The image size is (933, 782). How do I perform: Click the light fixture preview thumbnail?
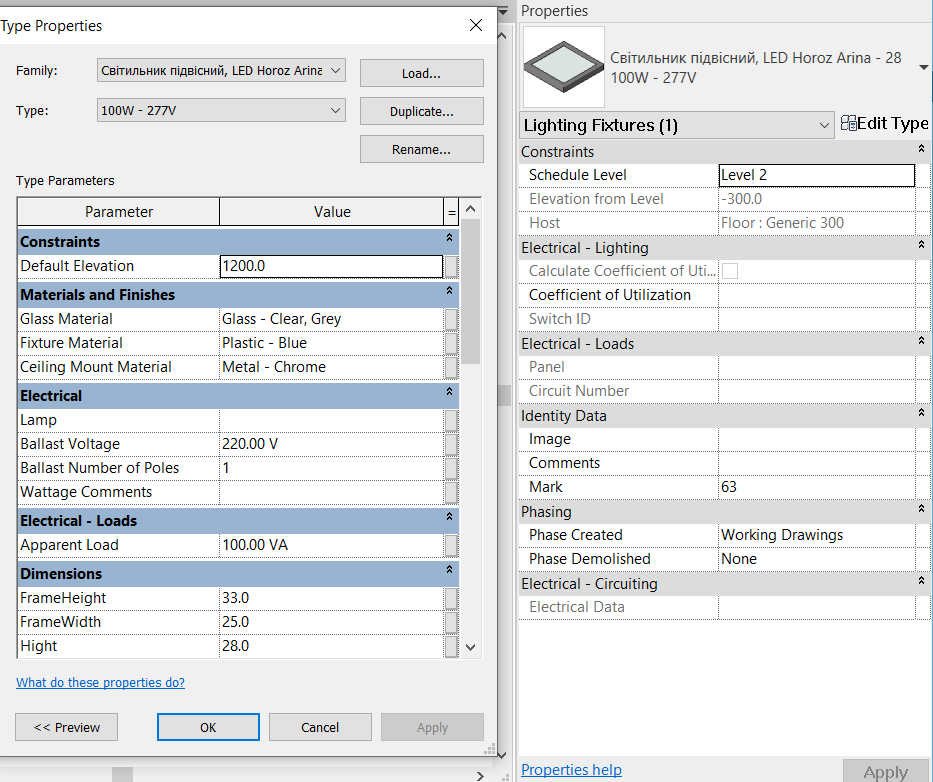[x=564, y=67]
